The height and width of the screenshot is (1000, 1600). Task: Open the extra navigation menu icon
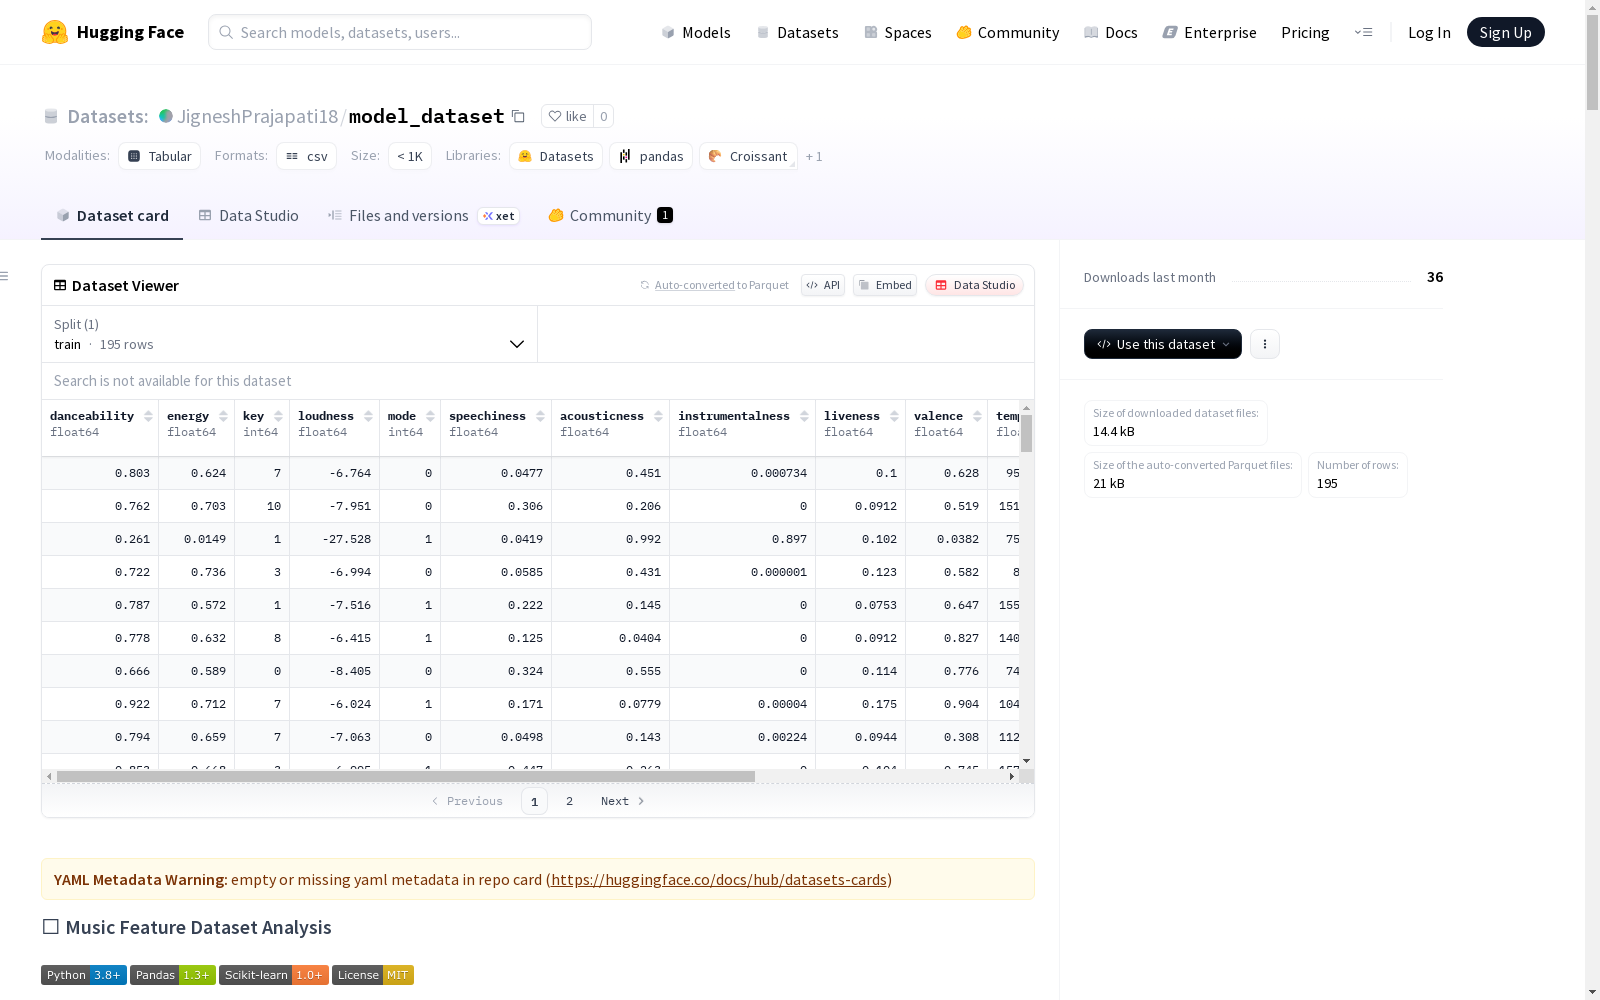[x=1363, y=32]
